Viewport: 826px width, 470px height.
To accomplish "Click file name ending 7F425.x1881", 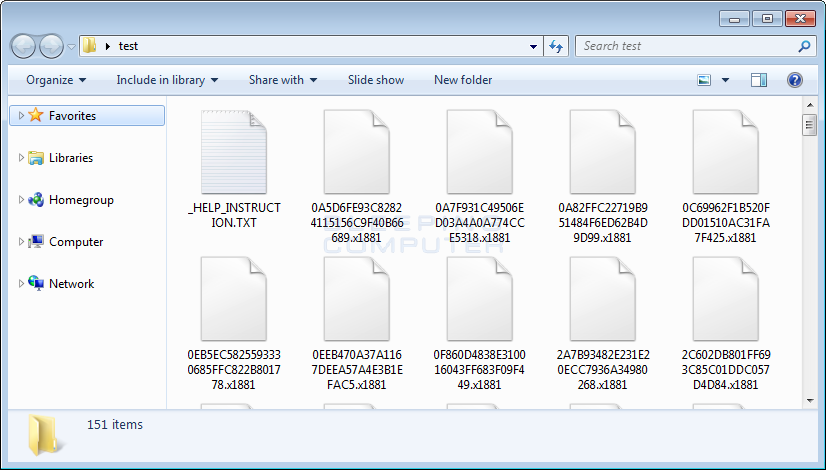I will (x=726, y=222).
